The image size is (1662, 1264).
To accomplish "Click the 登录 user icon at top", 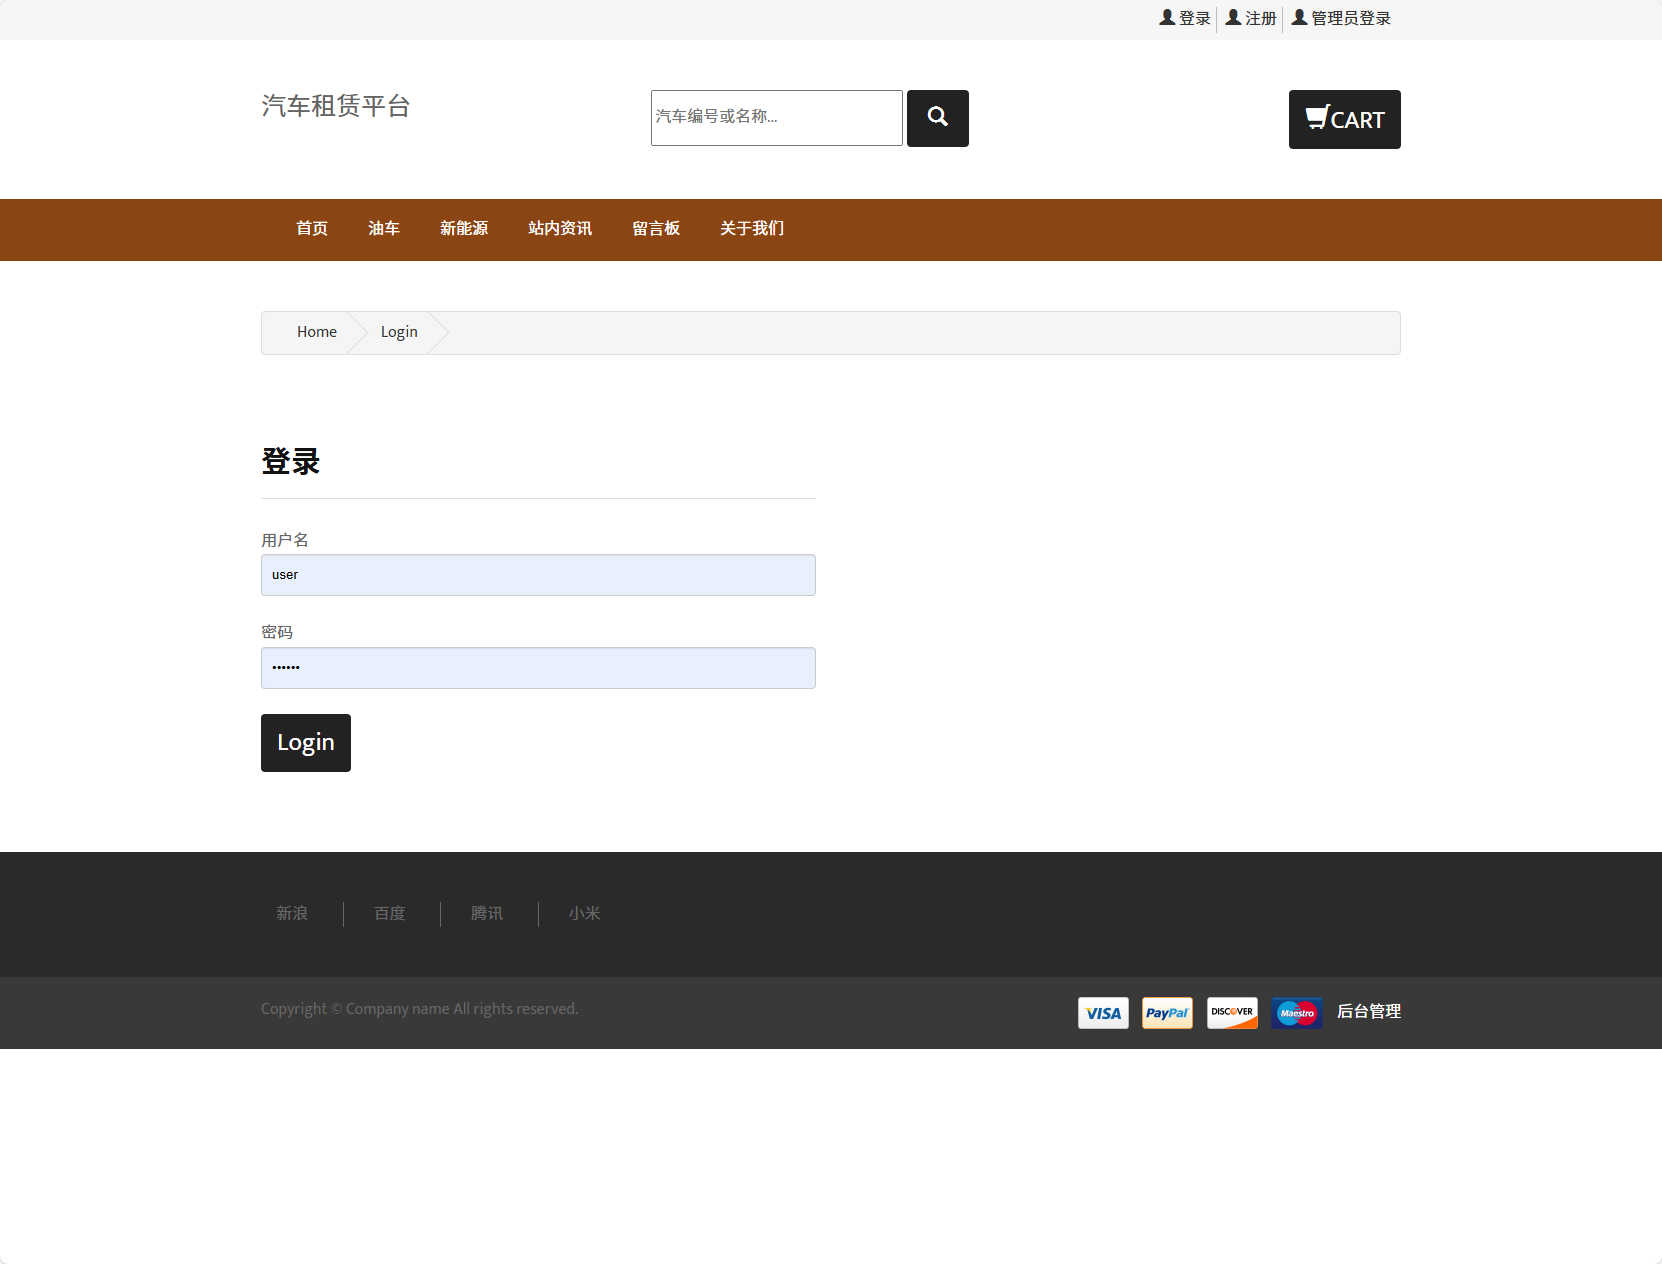I will point(1167,17).
